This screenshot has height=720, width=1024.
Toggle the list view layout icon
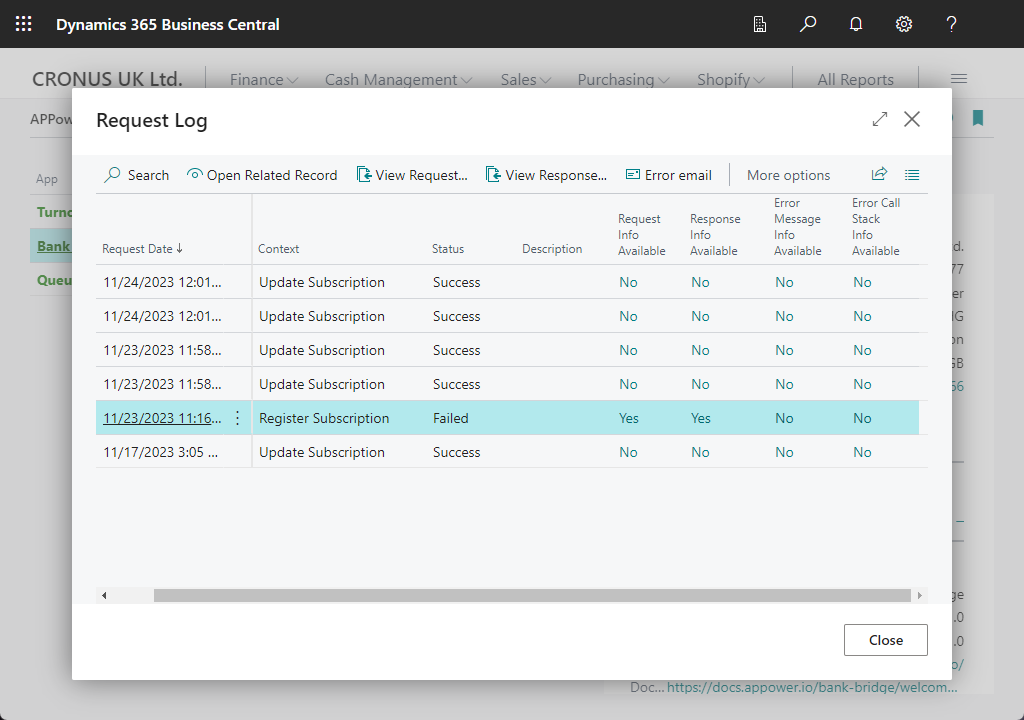click(912, 174)
